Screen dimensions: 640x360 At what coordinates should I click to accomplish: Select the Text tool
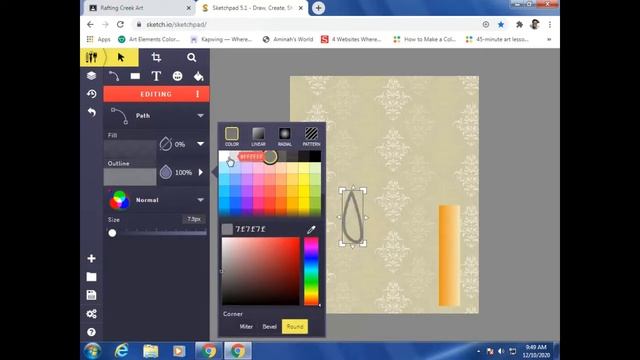[x=156, y=76]
